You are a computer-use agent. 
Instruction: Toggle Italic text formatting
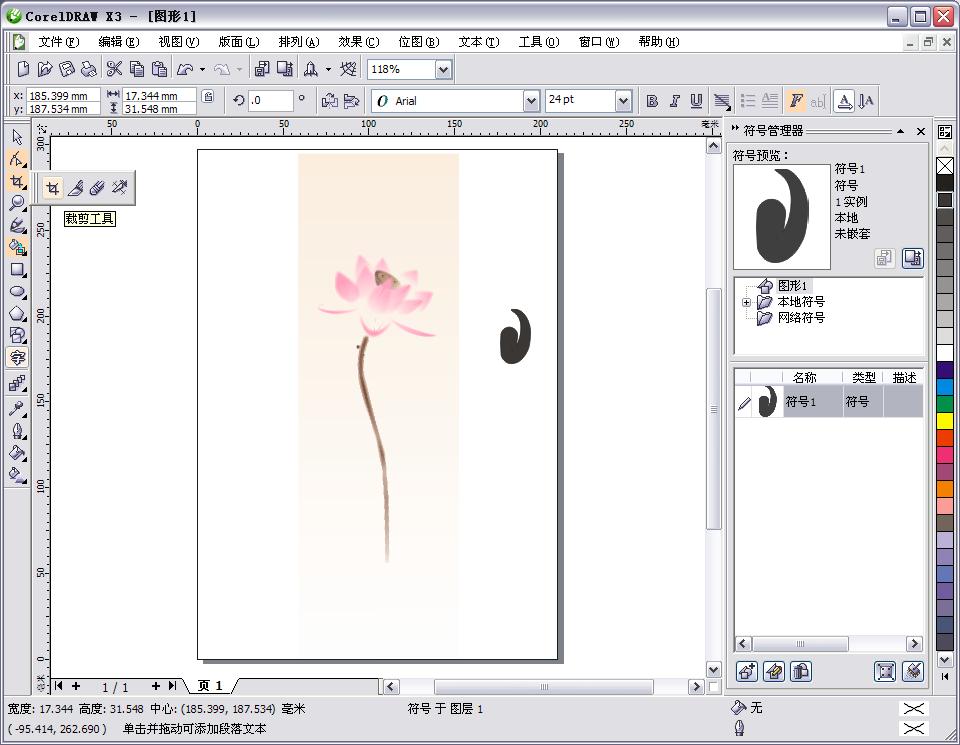tap(674, 101)
